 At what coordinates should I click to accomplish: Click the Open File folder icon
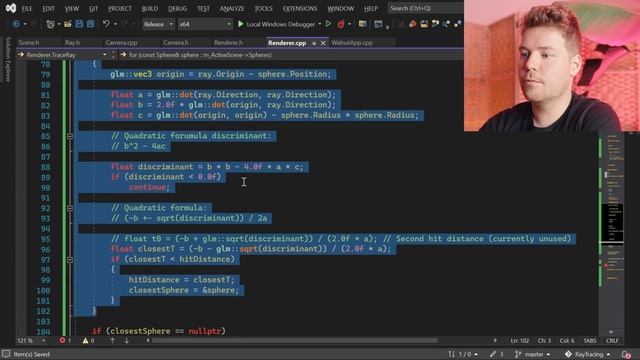pyautogui.click(x=68, y=24)
